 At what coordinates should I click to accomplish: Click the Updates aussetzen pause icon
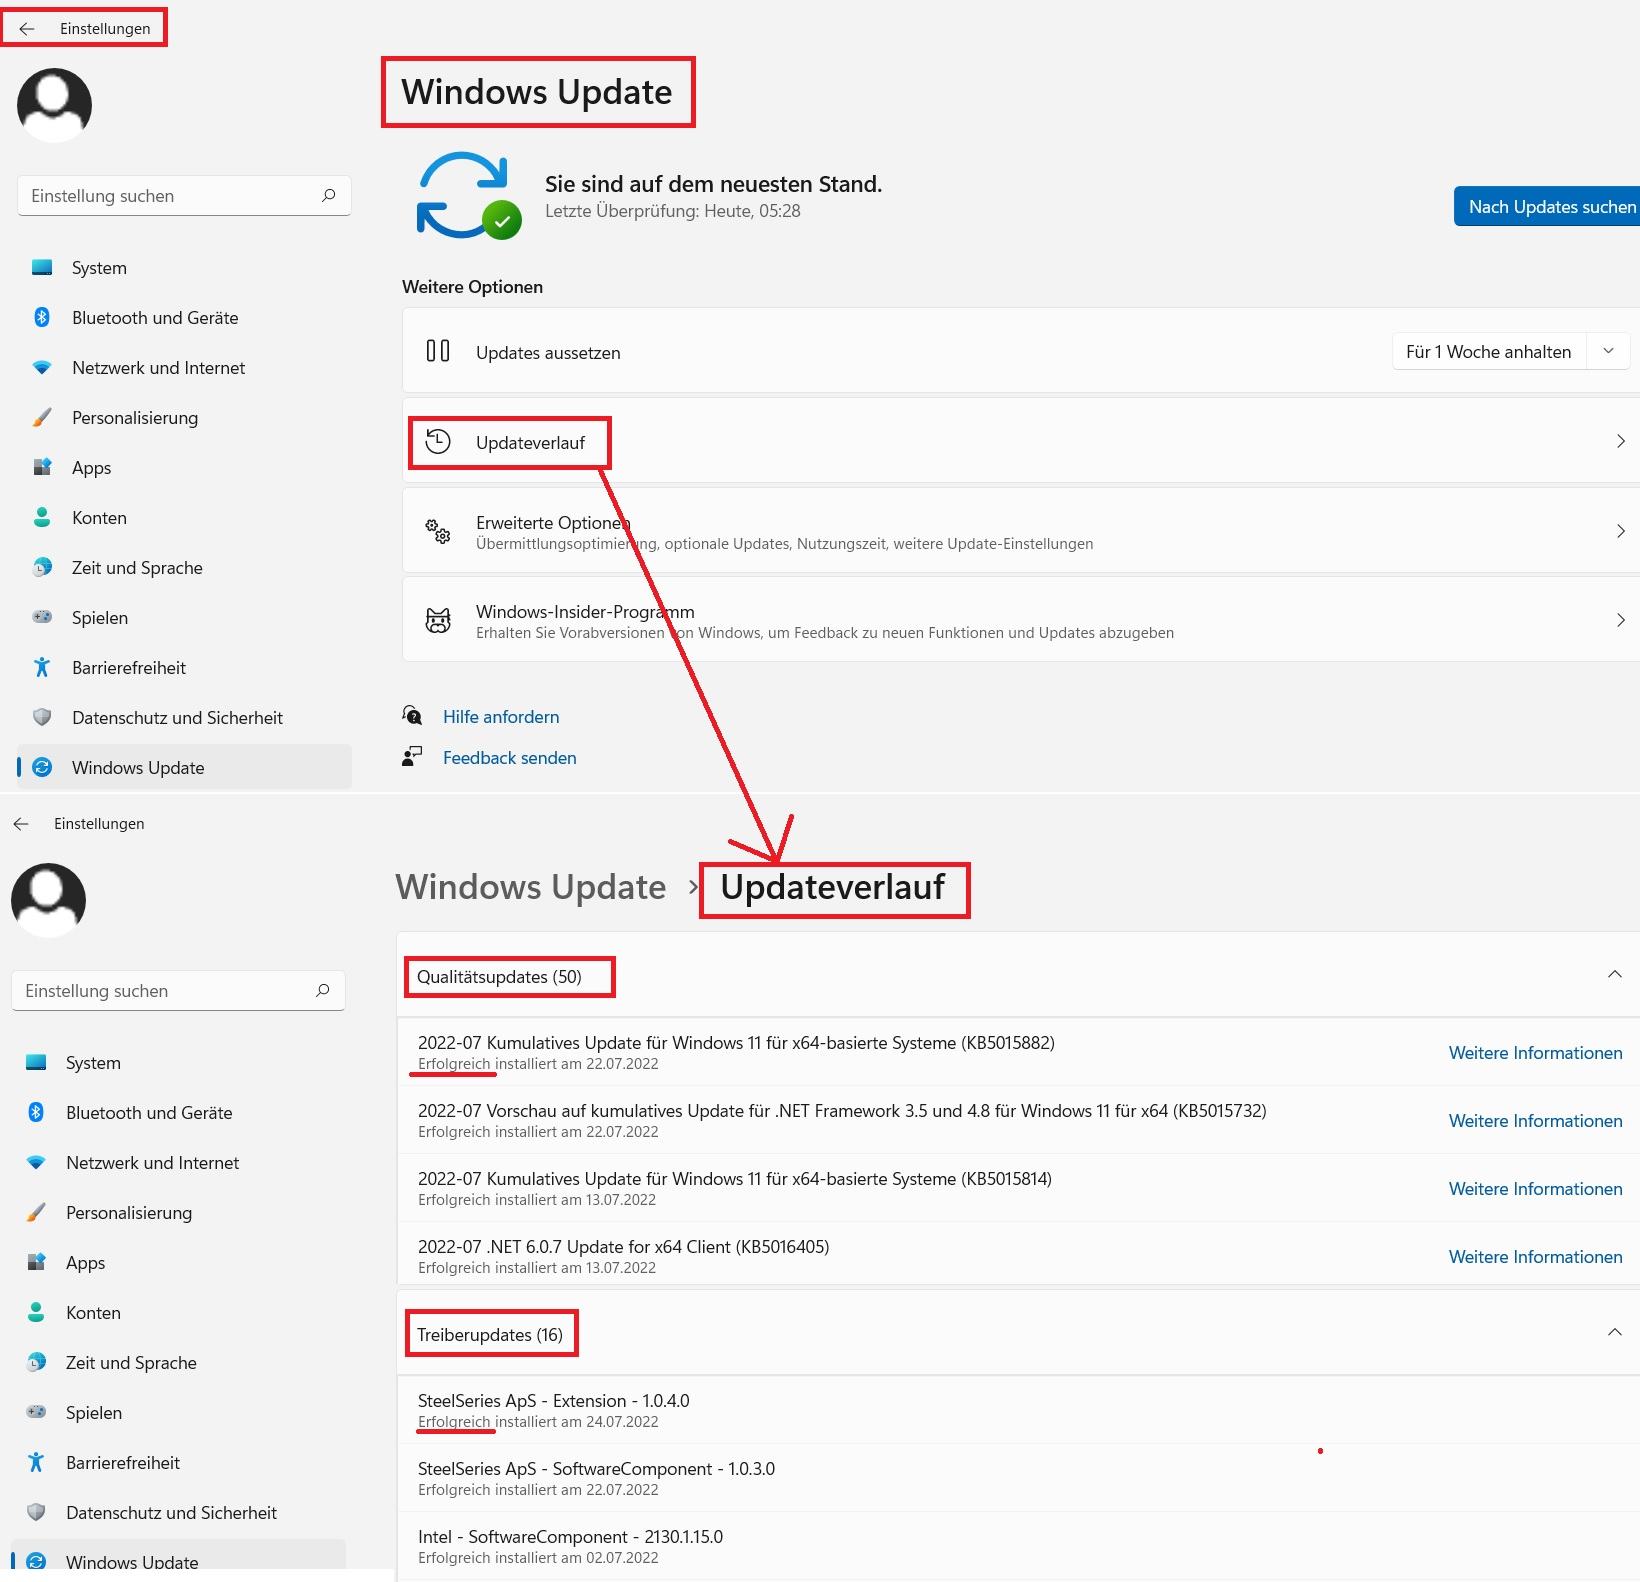click(x=438, y=351)
